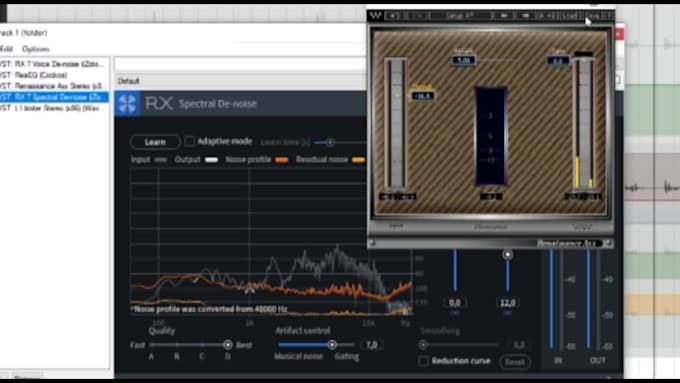Screen dimensions: 680x383
Task: Click the OUT level meter
Action: point(593,299)
